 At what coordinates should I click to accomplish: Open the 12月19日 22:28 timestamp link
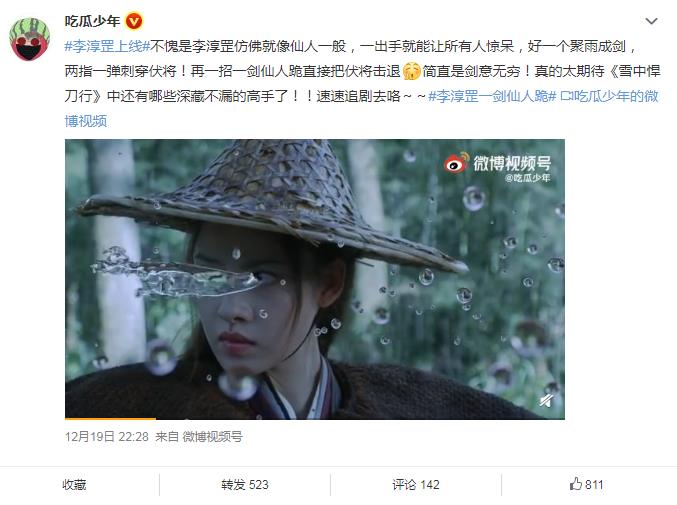pos(107,436)
